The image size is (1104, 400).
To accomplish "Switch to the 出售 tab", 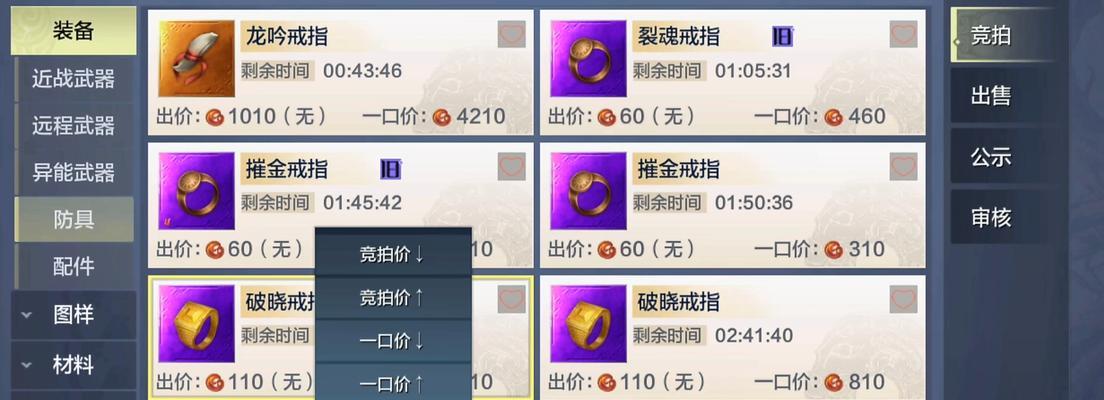I will (x=991, y=96).
